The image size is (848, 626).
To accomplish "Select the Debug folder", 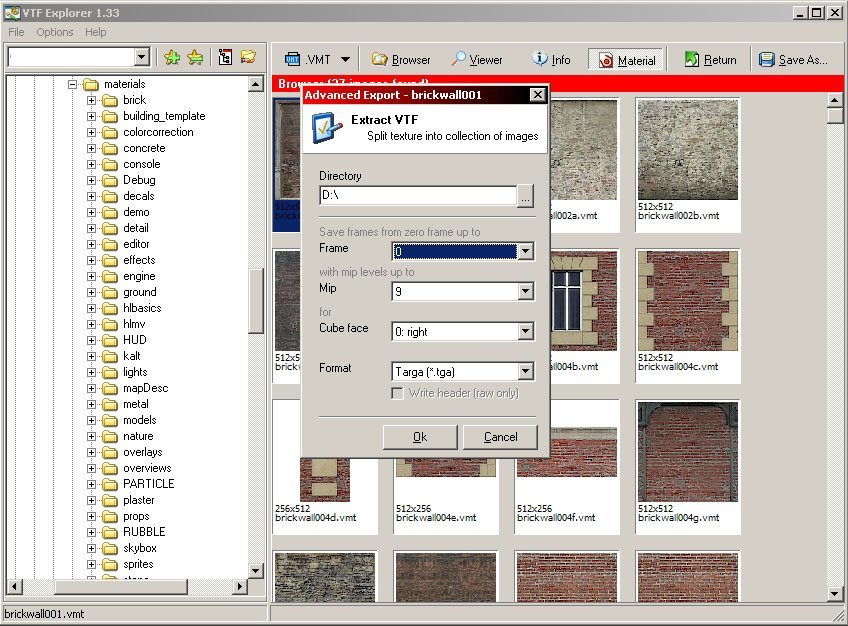I will pyautogui.click(x=139, y=180).
